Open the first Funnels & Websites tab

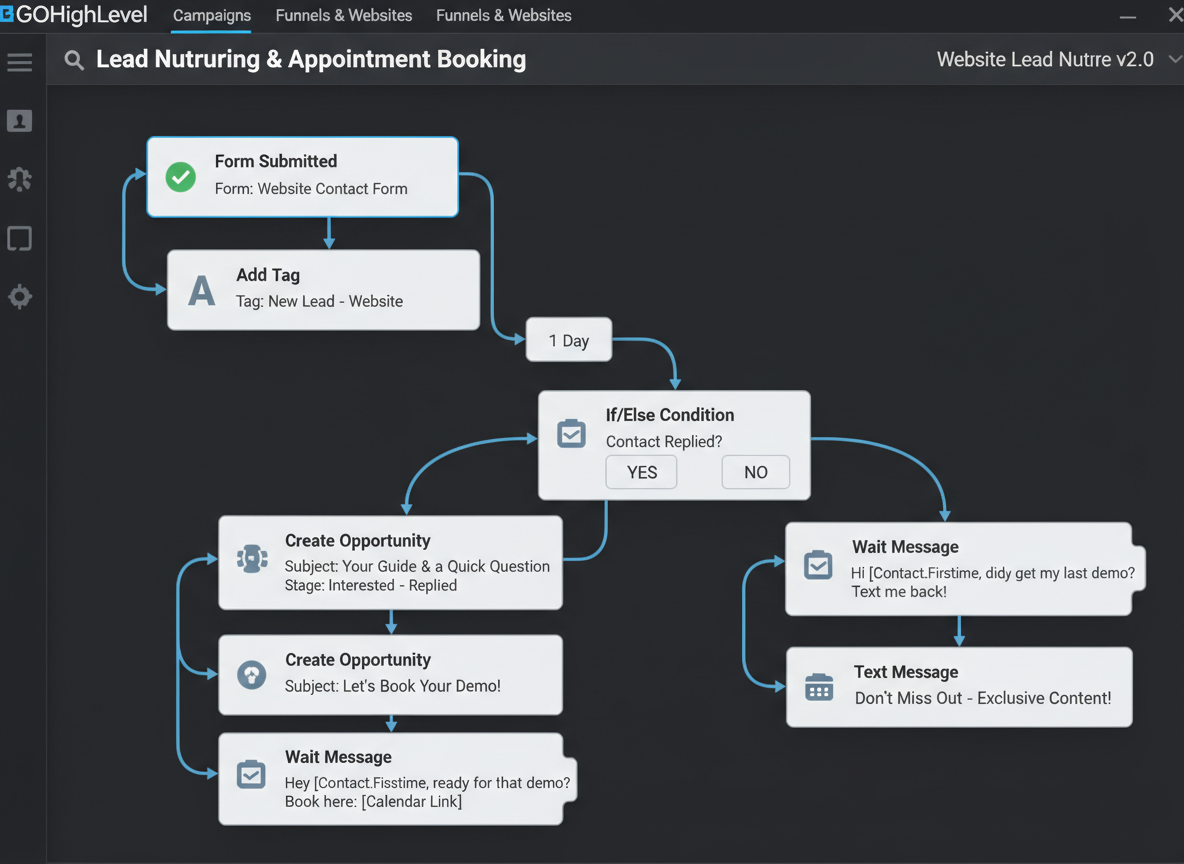click(x=344, y=16)
